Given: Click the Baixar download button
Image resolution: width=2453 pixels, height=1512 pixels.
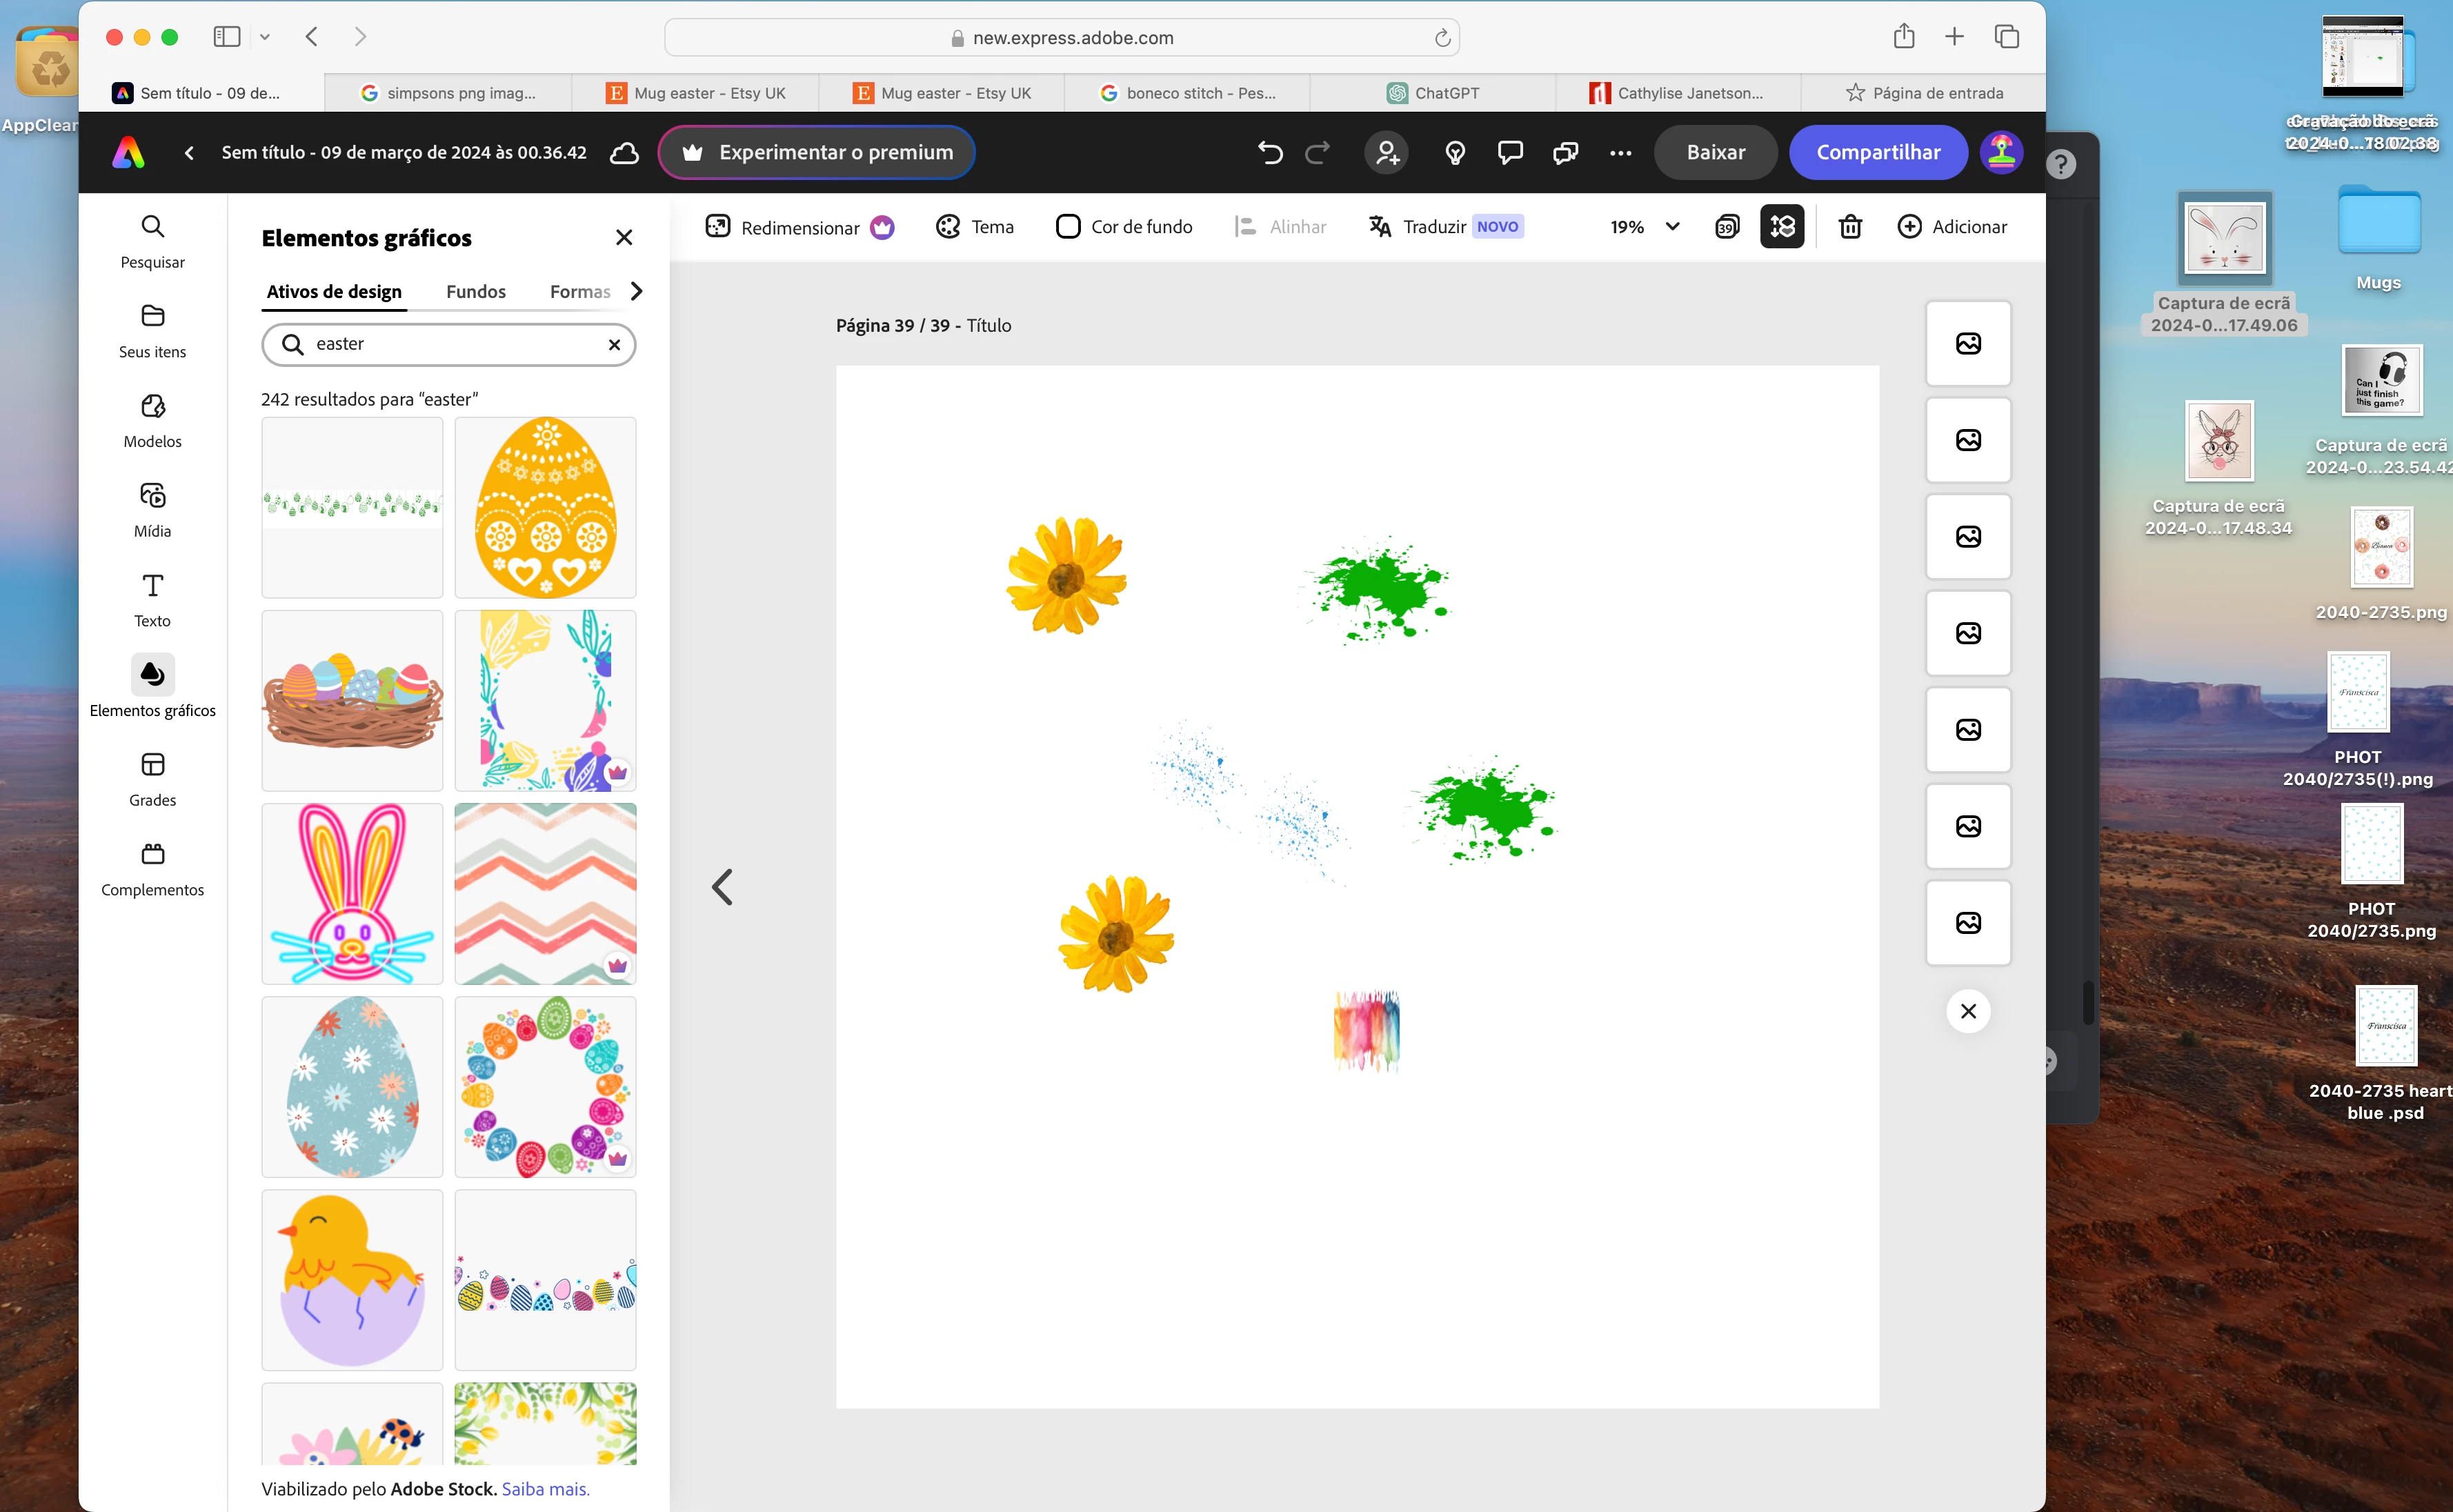Looking at the screenshot, I should (x=1715, y=153).
